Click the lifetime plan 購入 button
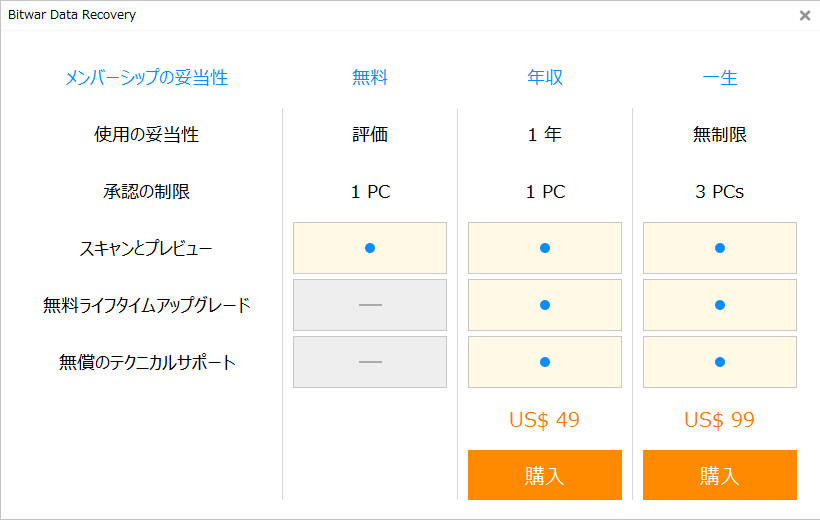The image size is (820, 520). [x=720, y=475]
